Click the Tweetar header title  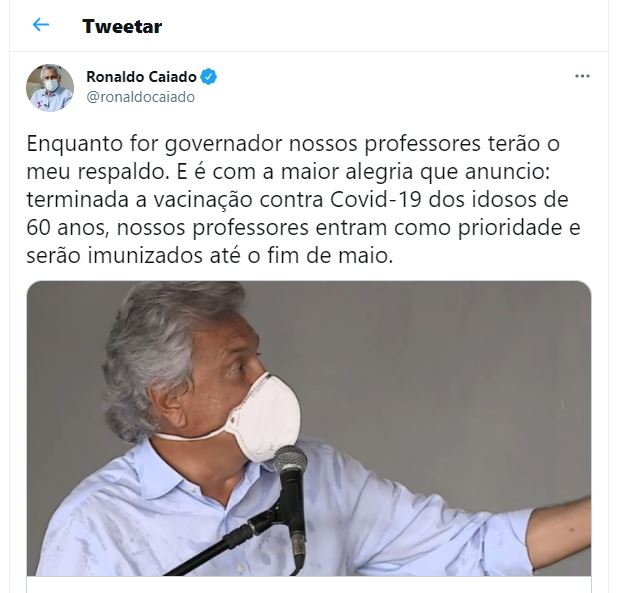(x=122, y=26)
